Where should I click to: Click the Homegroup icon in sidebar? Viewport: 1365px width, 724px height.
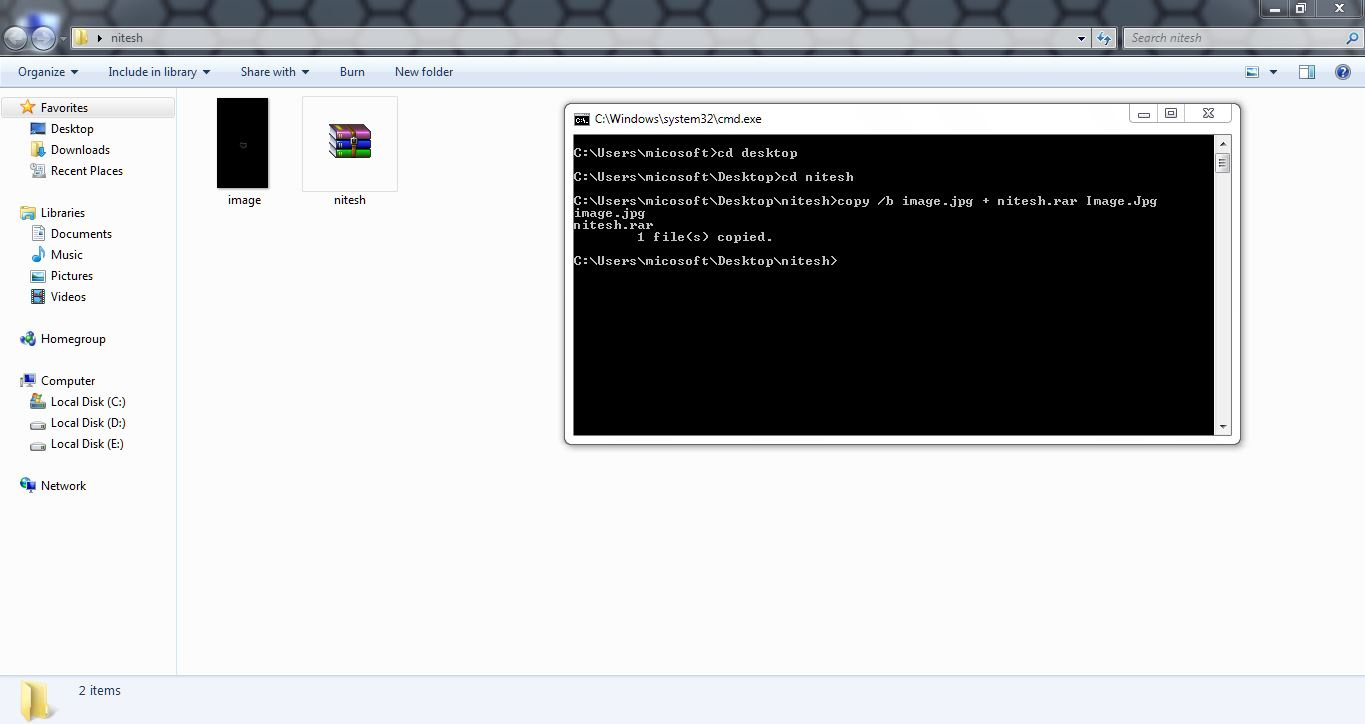pyautogui.click(x=28, y=339)
